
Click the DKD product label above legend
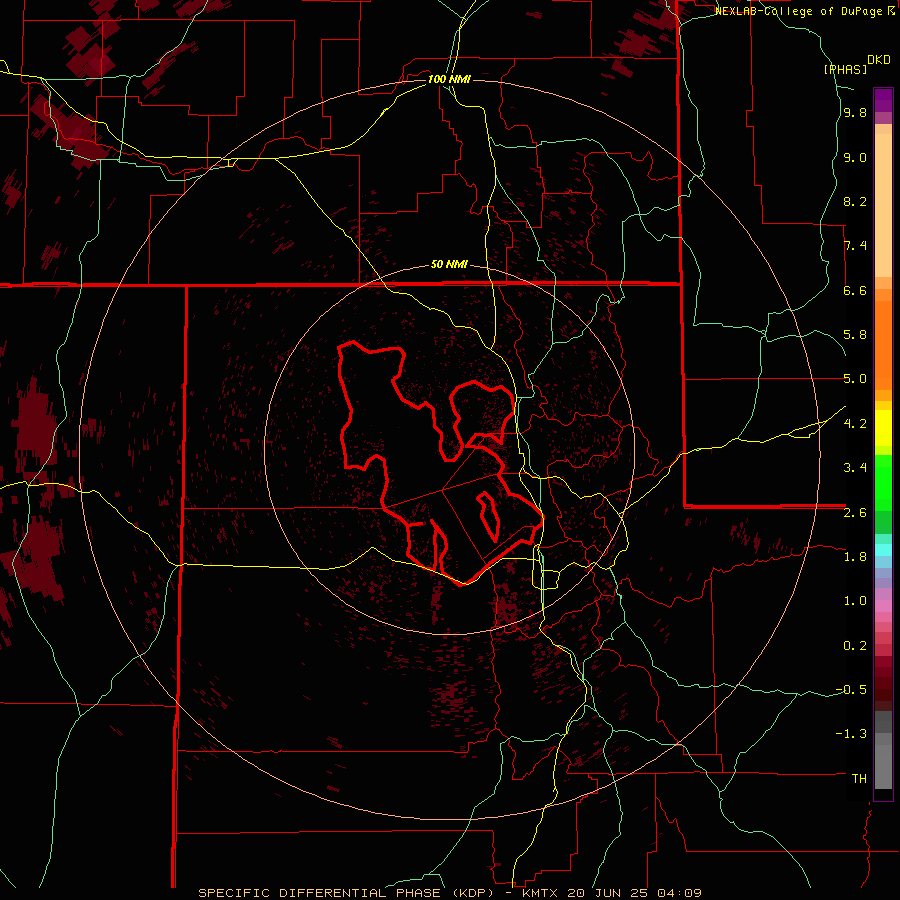point(879,60)
